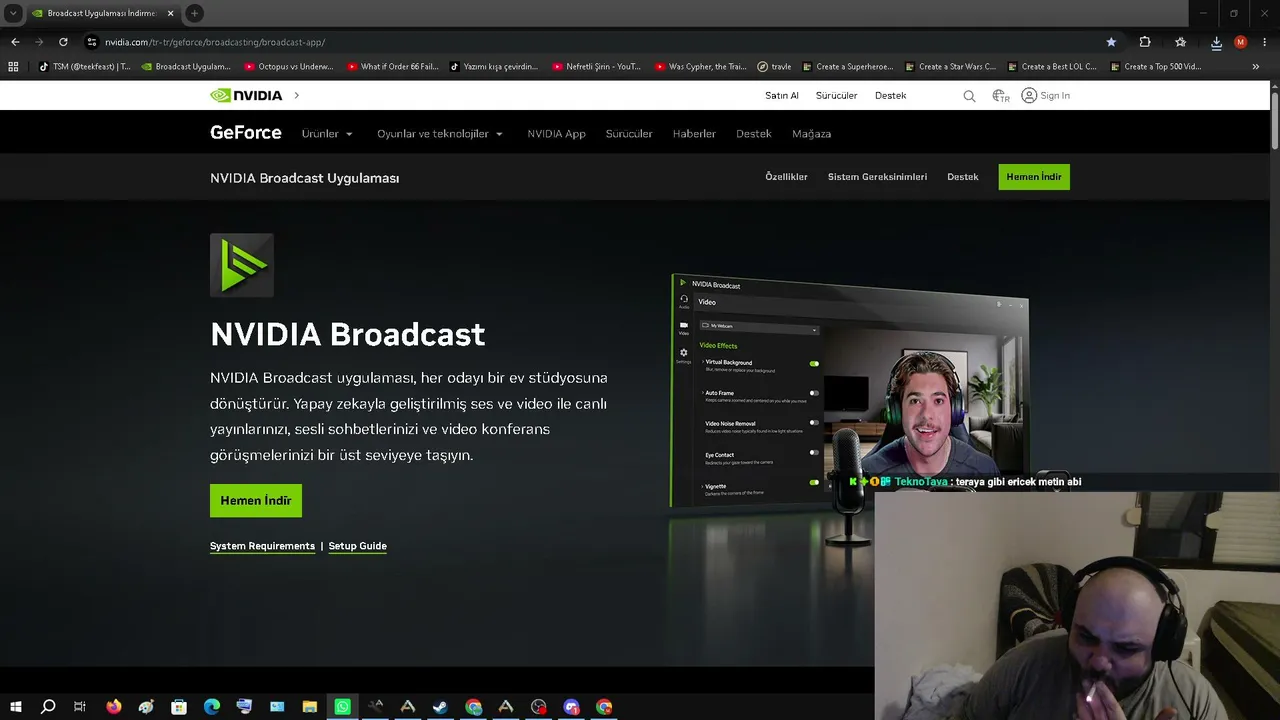This screenshot has width=1280, height=720.
Task: Open Discord from the taskbar
Action: [571, 707]
